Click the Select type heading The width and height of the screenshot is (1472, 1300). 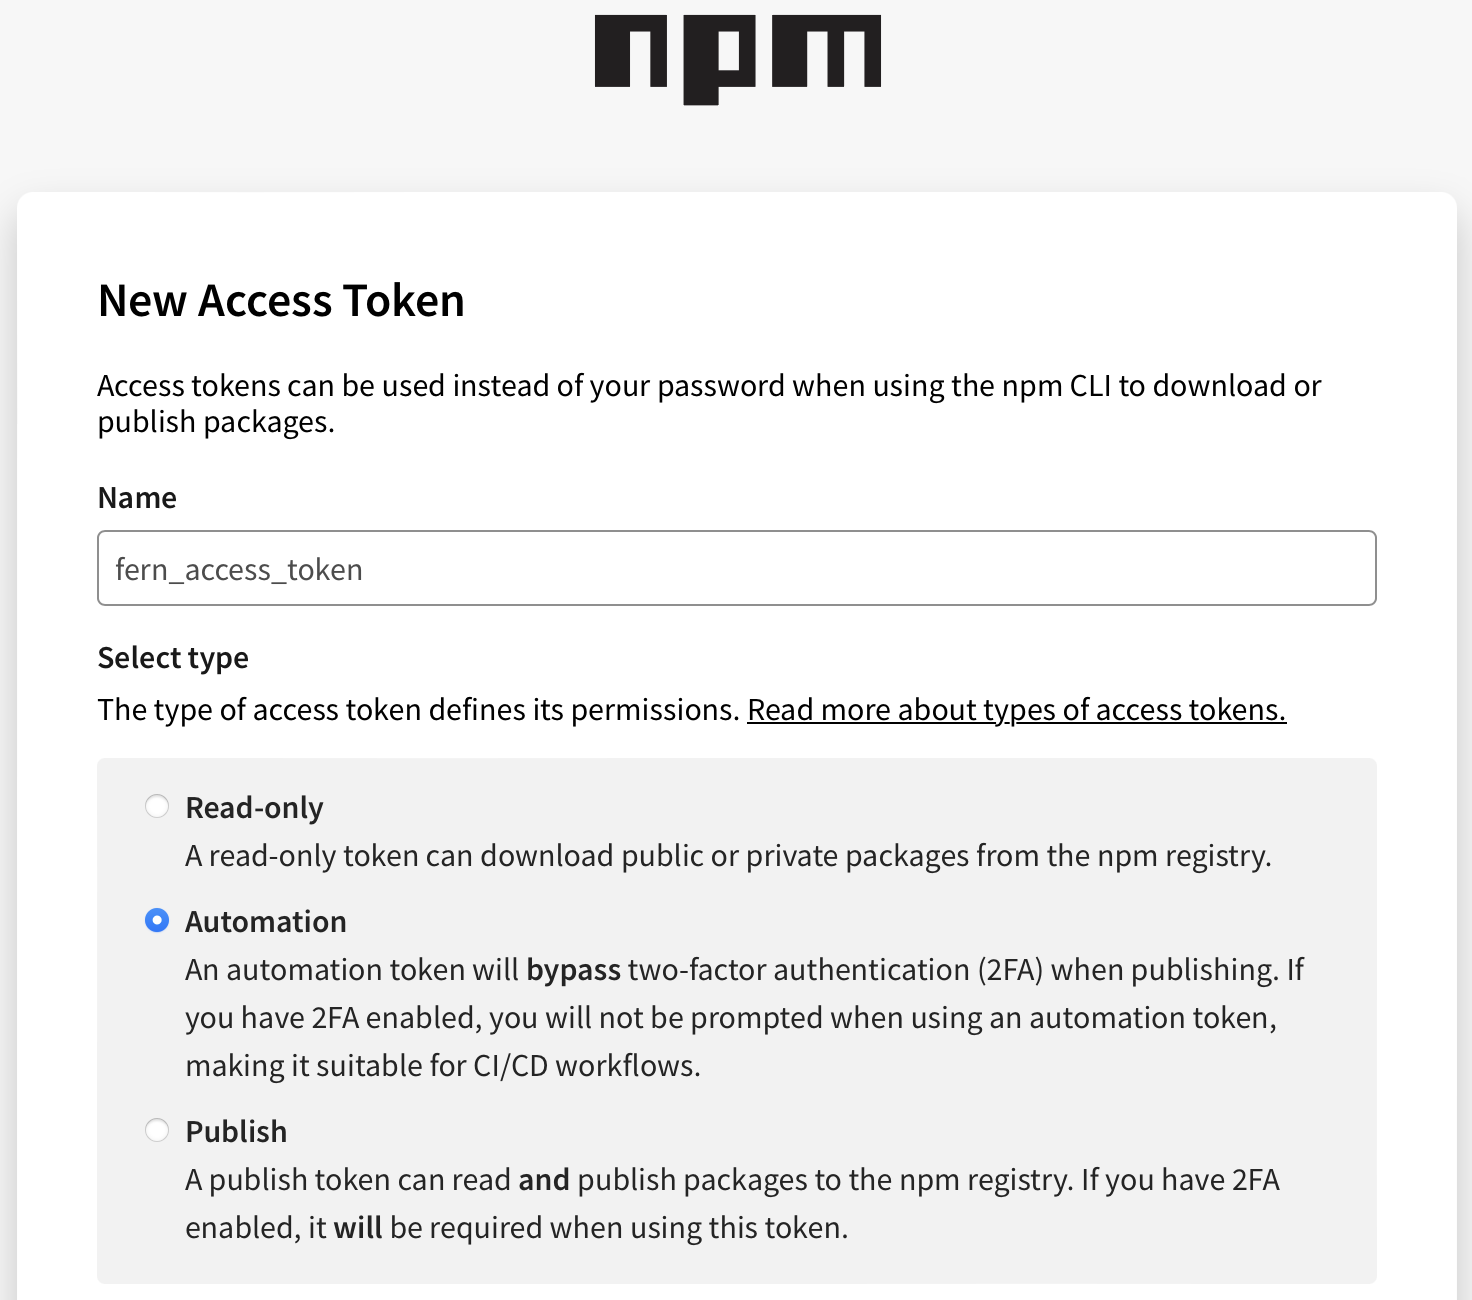(x=173, y=658)
